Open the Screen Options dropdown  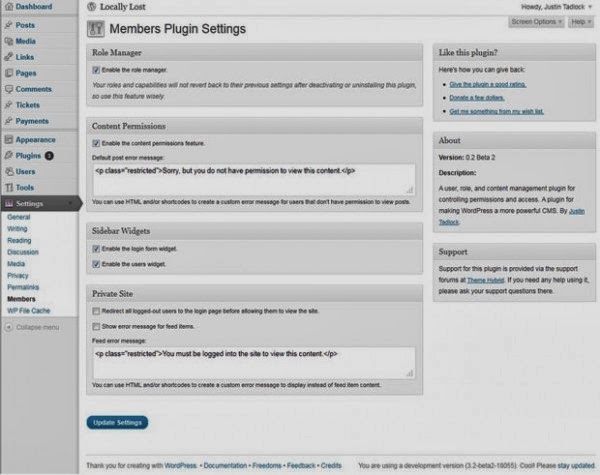click(x=536, y=22)
